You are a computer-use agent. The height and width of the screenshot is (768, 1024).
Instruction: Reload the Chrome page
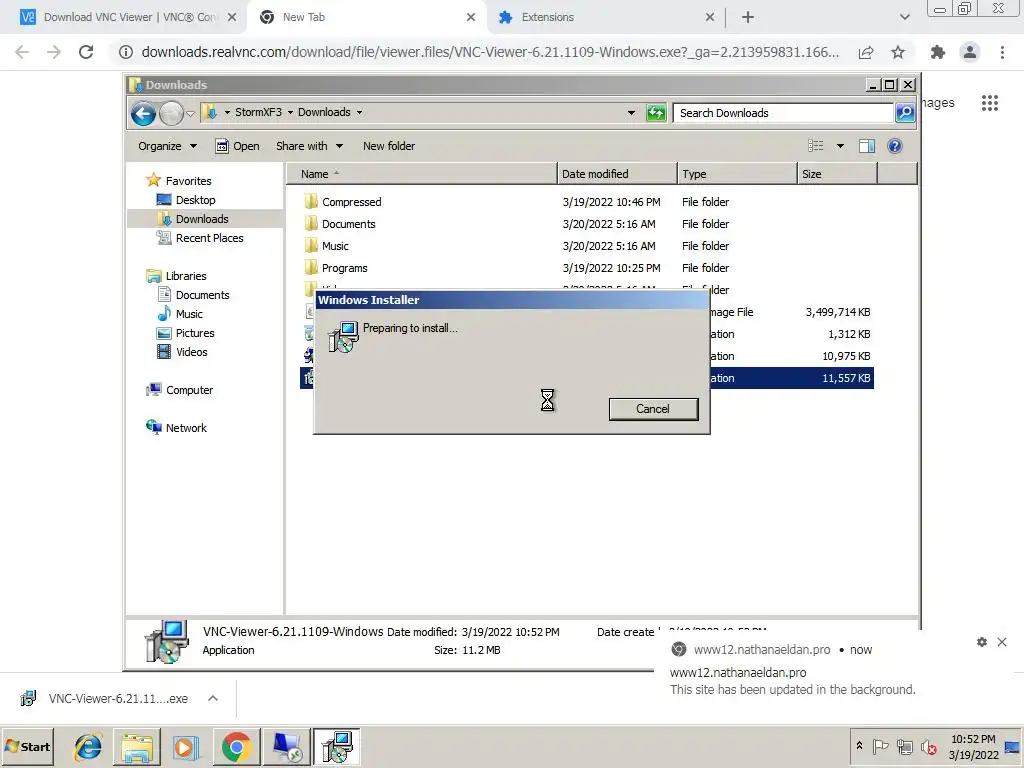pos(86,52)
